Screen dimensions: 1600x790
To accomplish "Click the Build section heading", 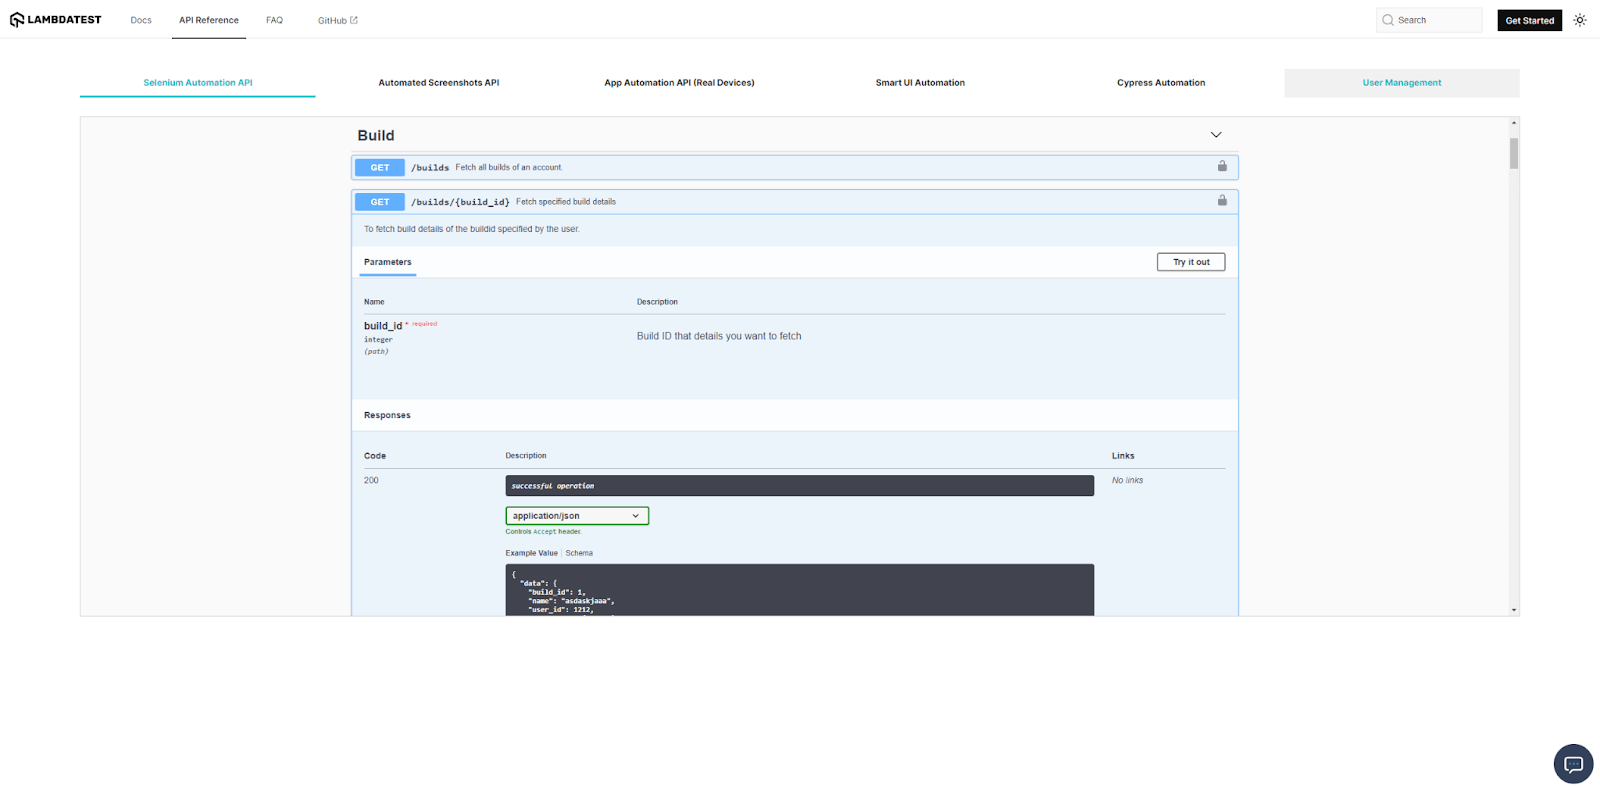I will [376, 135].
